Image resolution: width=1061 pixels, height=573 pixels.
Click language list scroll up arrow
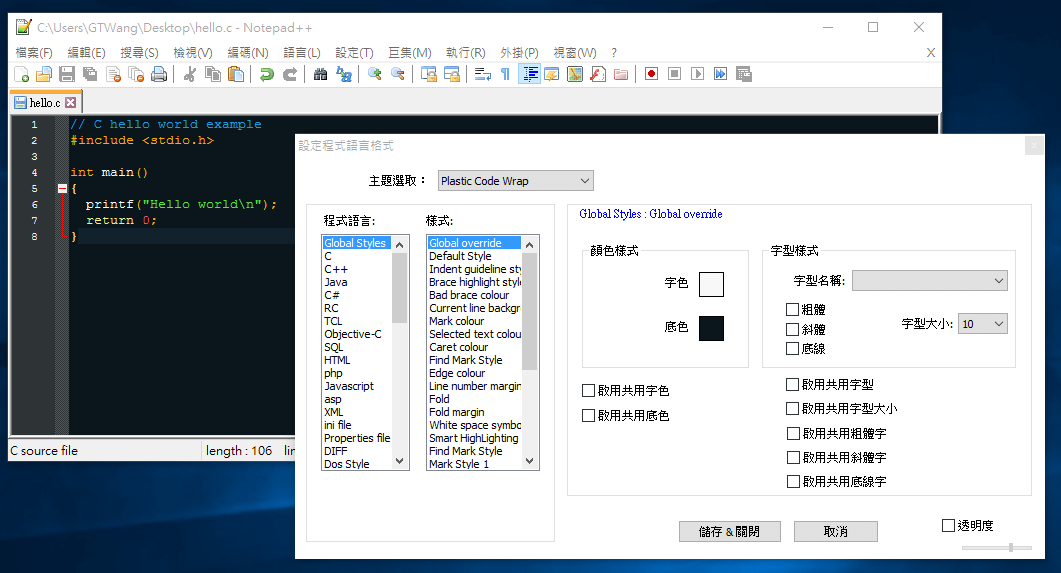point(399,244)
